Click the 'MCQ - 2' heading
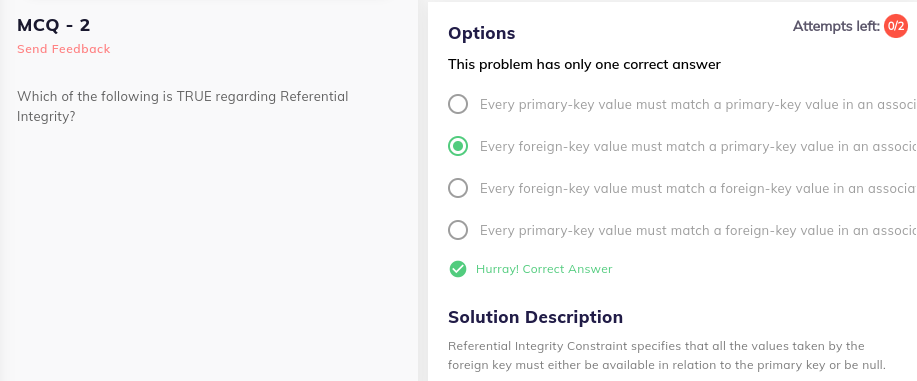This screenshot has height=381, width=917. 54,25
